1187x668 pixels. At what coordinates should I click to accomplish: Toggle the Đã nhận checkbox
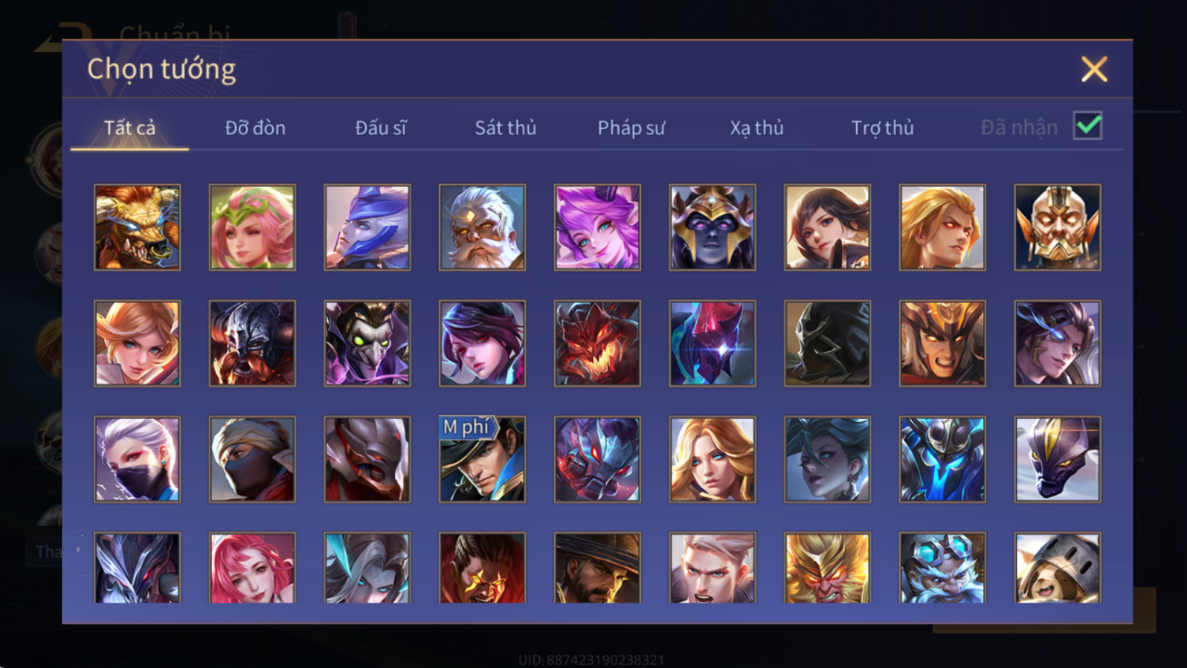click(x=1088, y=126)
